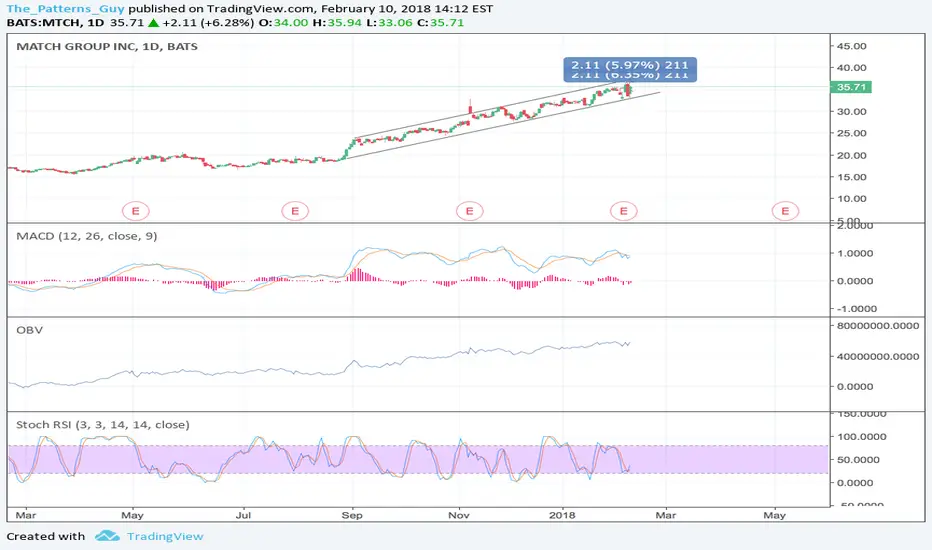Select the Stoch RSI (3, 3, 14, 14, close) label
This screenshot has width=932, height=550.
click(x=103, y=425)
